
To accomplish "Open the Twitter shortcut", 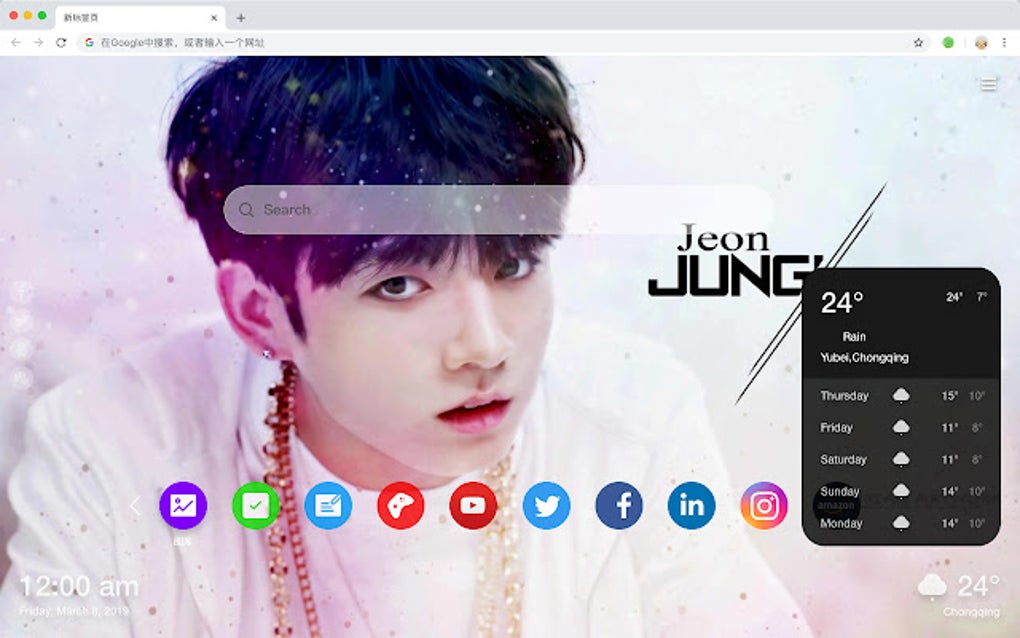I will (546, 506).
